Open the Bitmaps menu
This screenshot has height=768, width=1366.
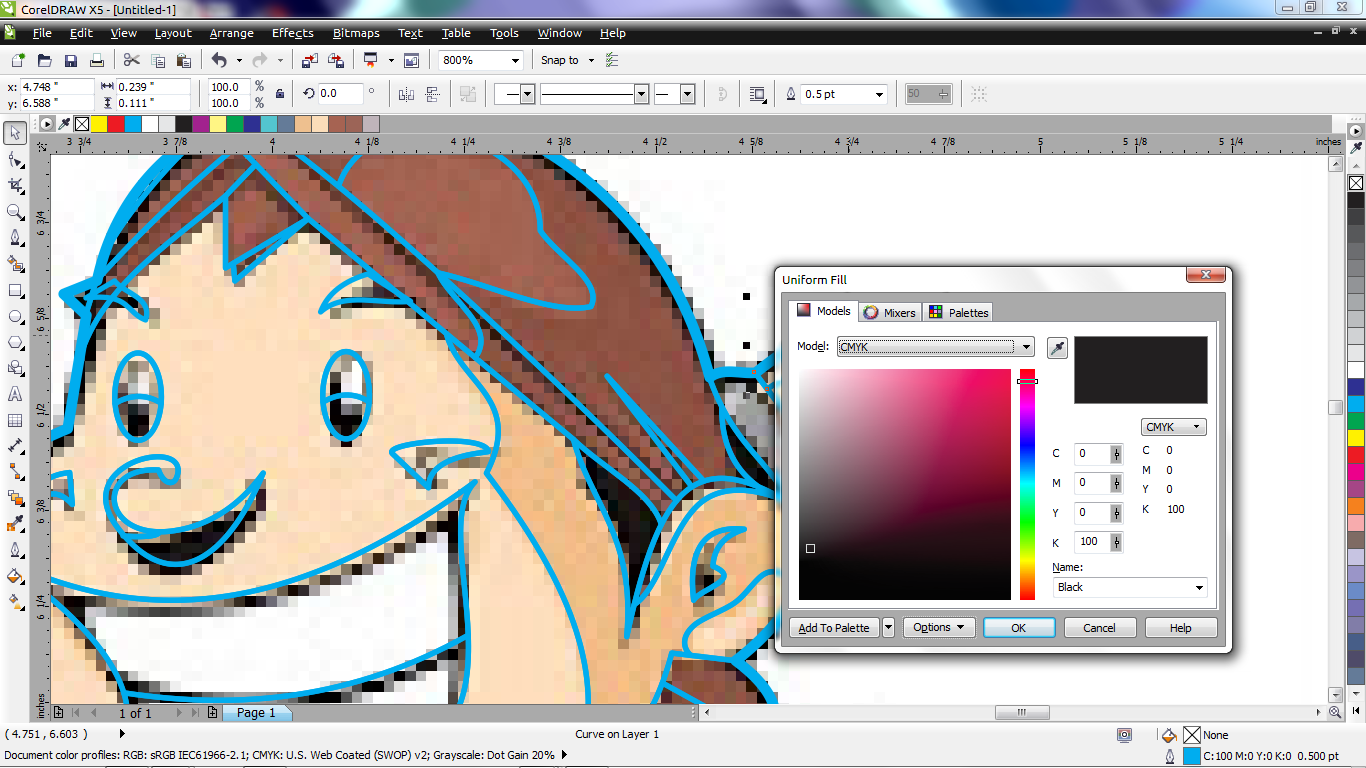pyautogui.click(x=355, y=33)
